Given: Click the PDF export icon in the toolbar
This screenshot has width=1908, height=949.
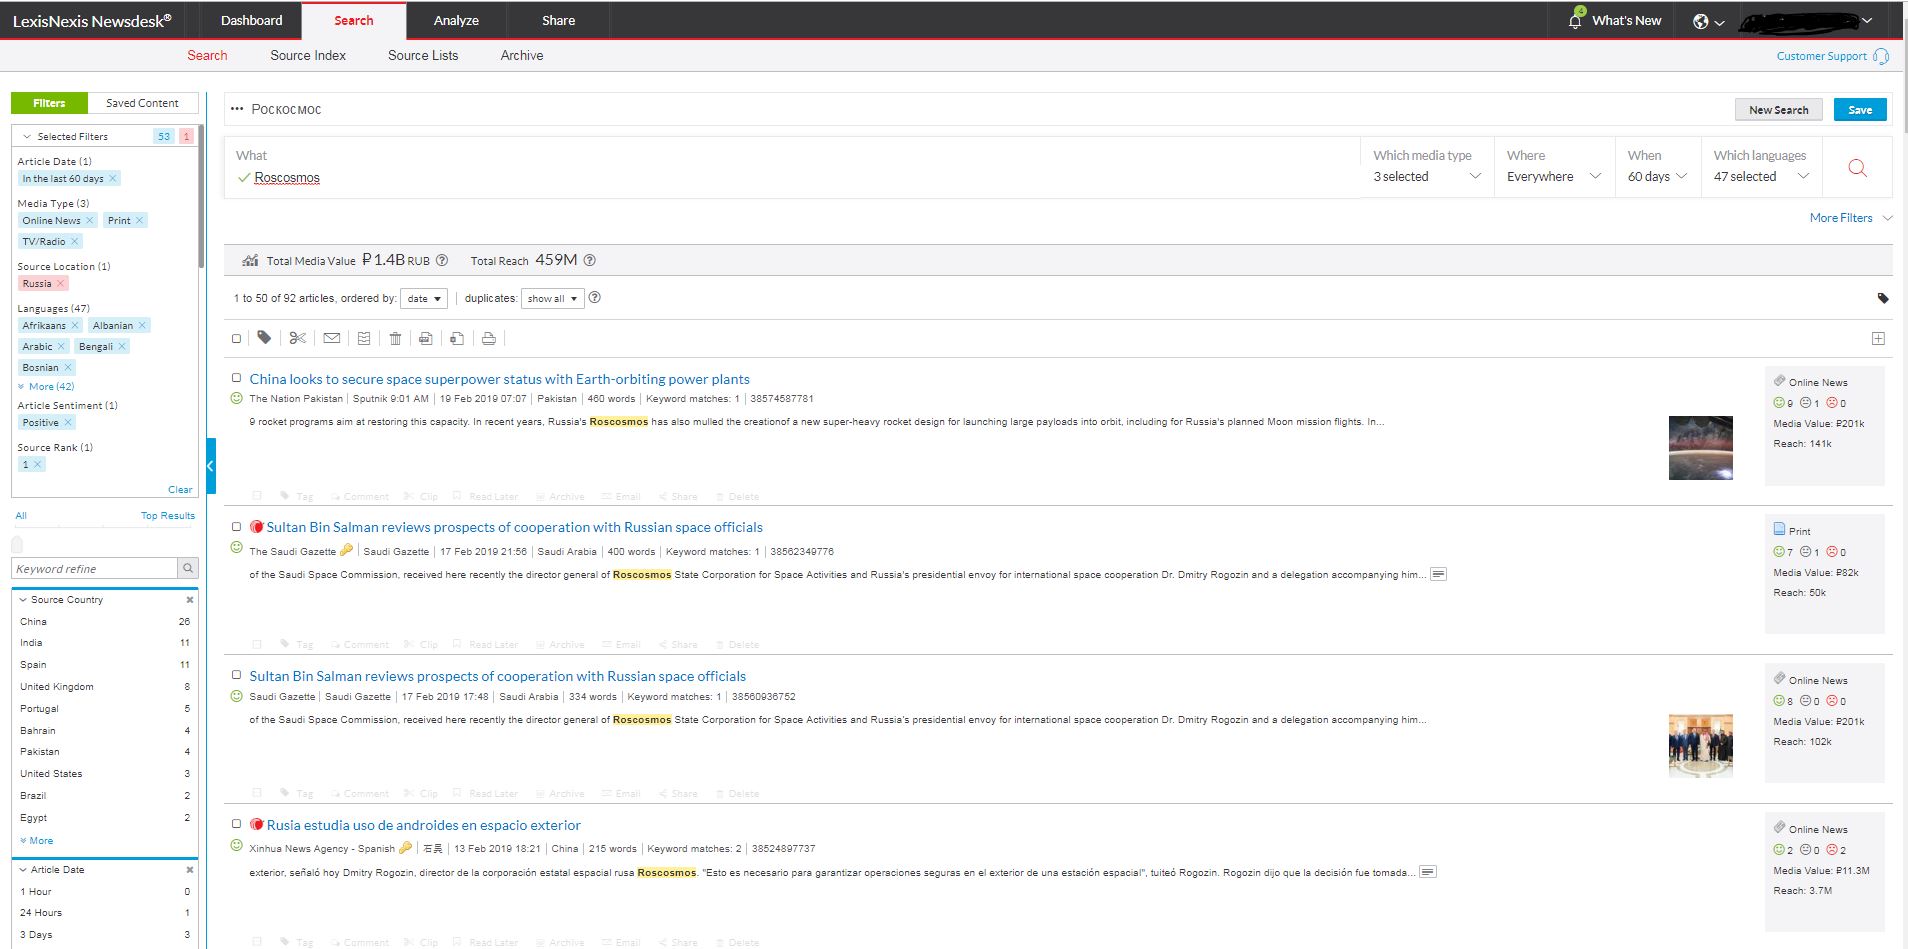Looking at the screenshot, I should click(425, 338).
